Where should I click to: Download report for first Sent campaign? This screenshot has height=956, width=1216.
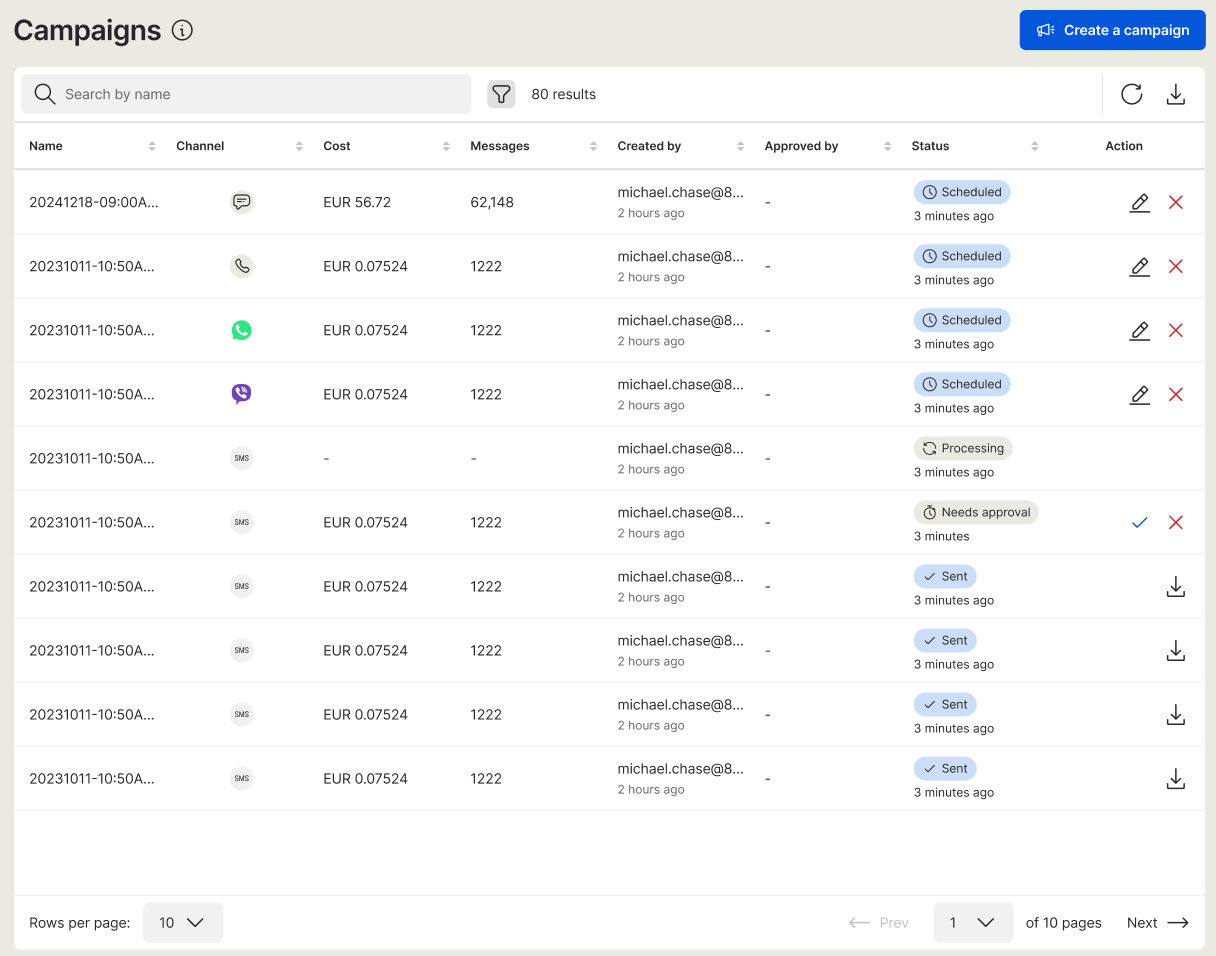(x=1176, y=587)
